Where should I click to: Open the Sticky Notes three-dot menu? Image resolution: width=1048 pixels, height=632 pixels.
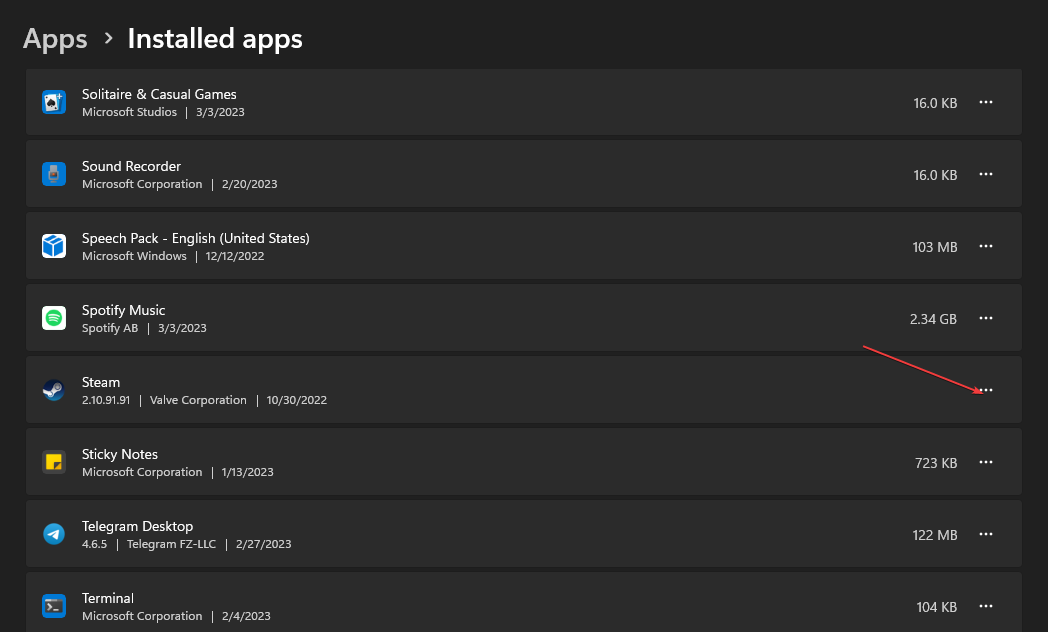coord(986,462)
